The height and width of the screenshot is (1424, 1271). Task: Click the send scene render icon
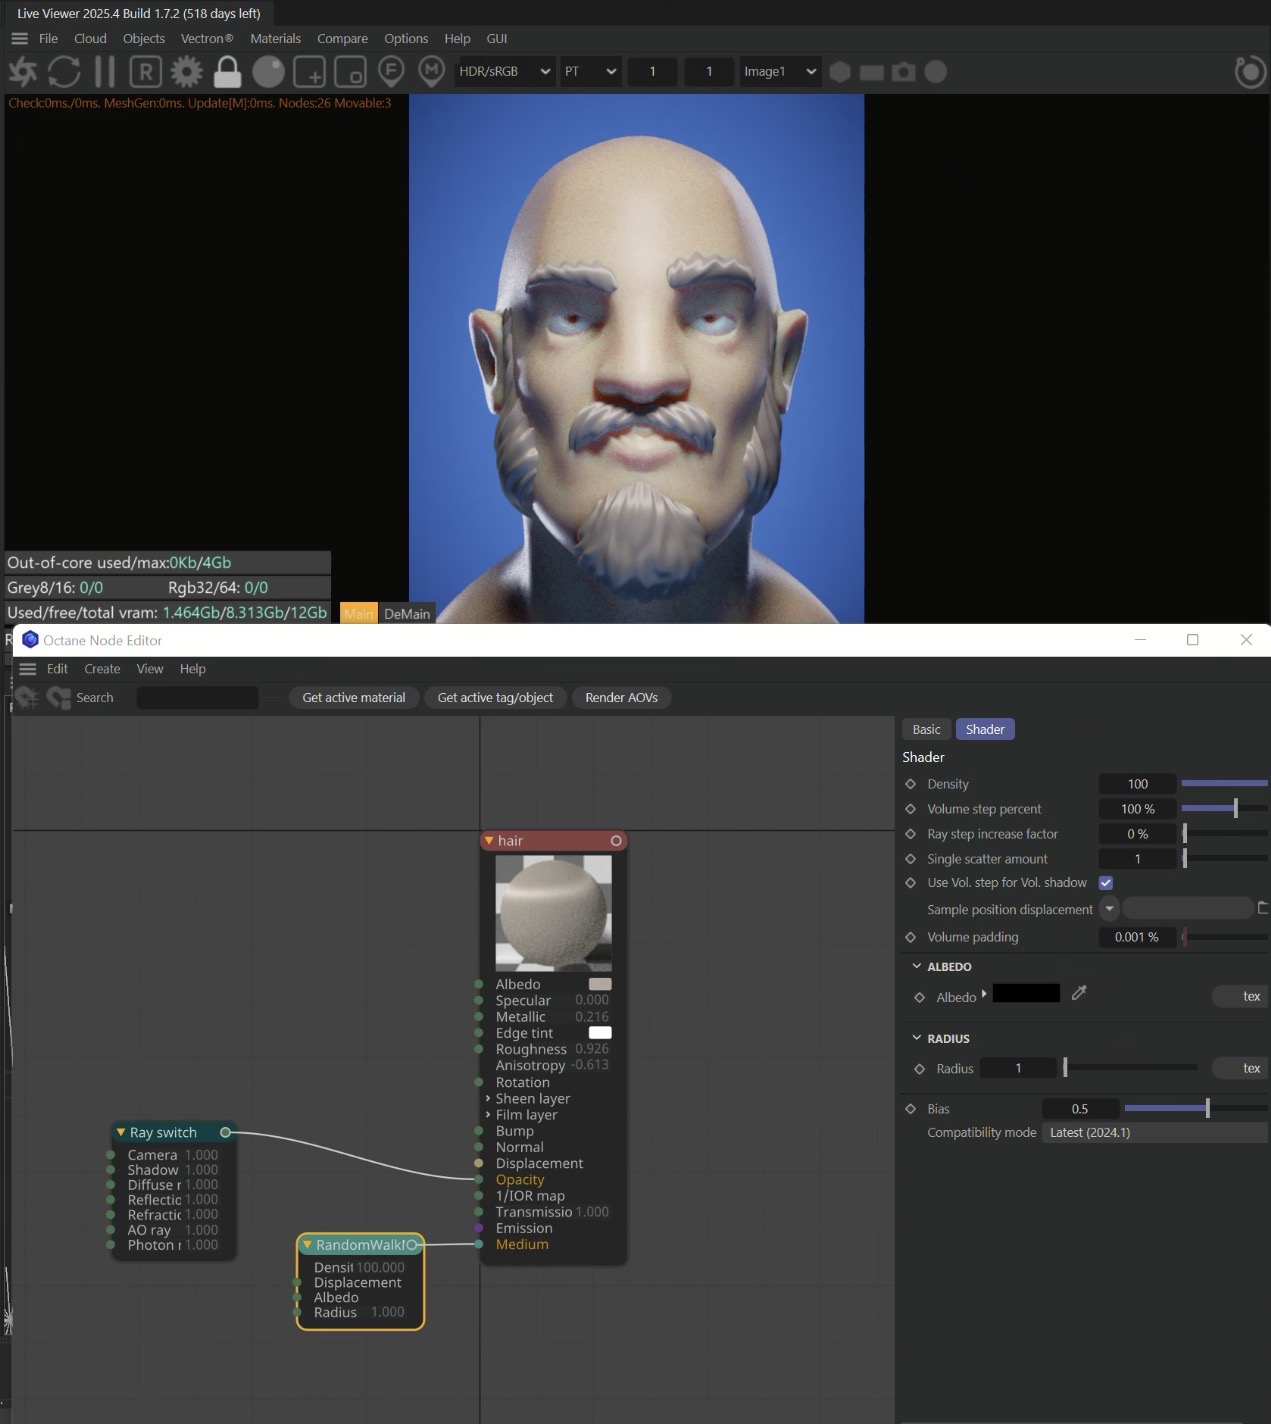[x=23, y=72]
